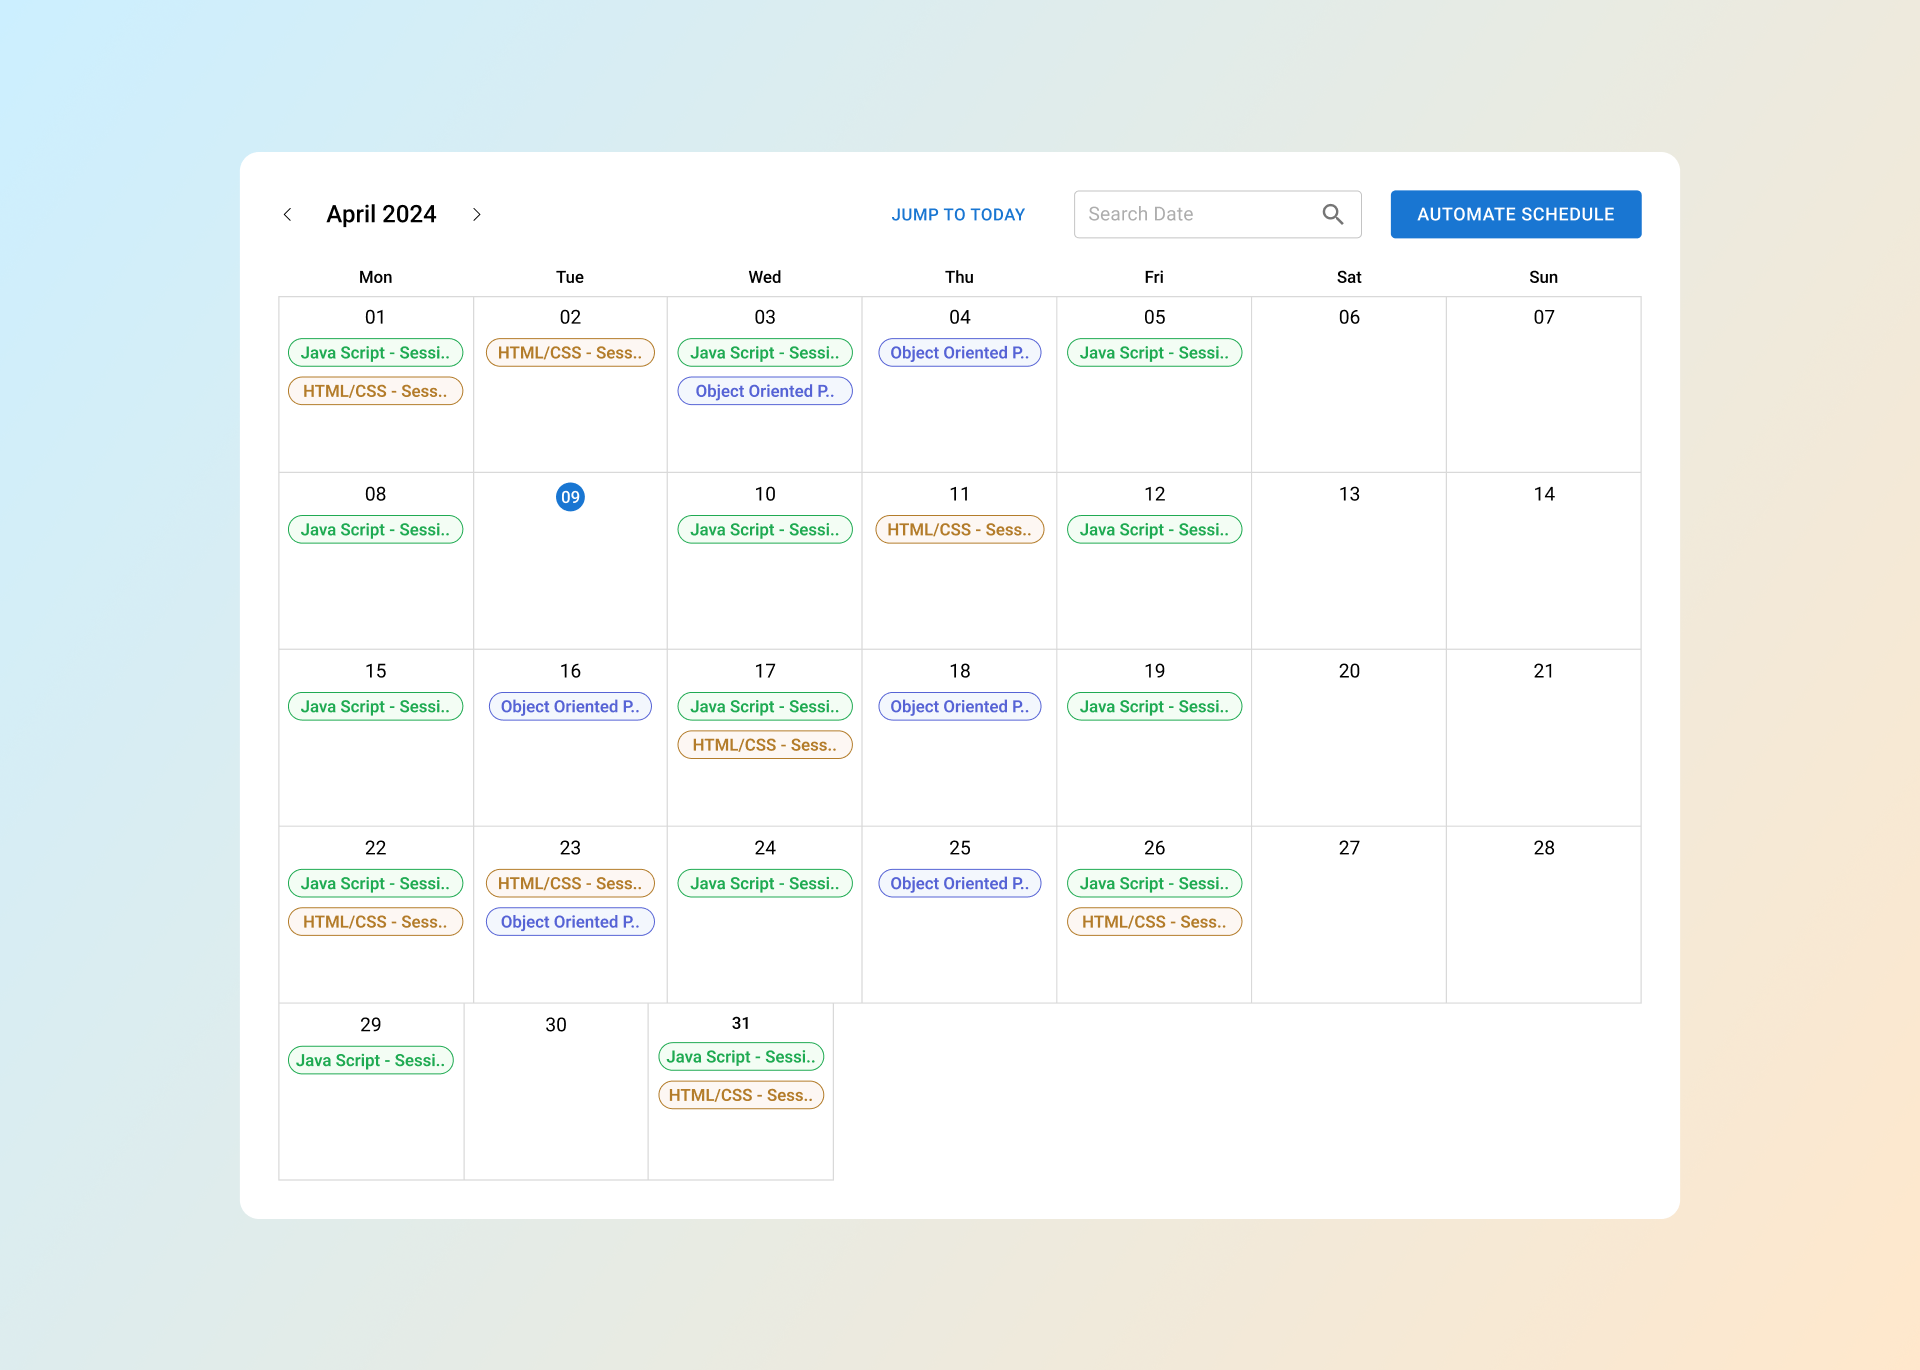
Task: Open HTML/CSS session on day 31
Action: point(741,1095)
